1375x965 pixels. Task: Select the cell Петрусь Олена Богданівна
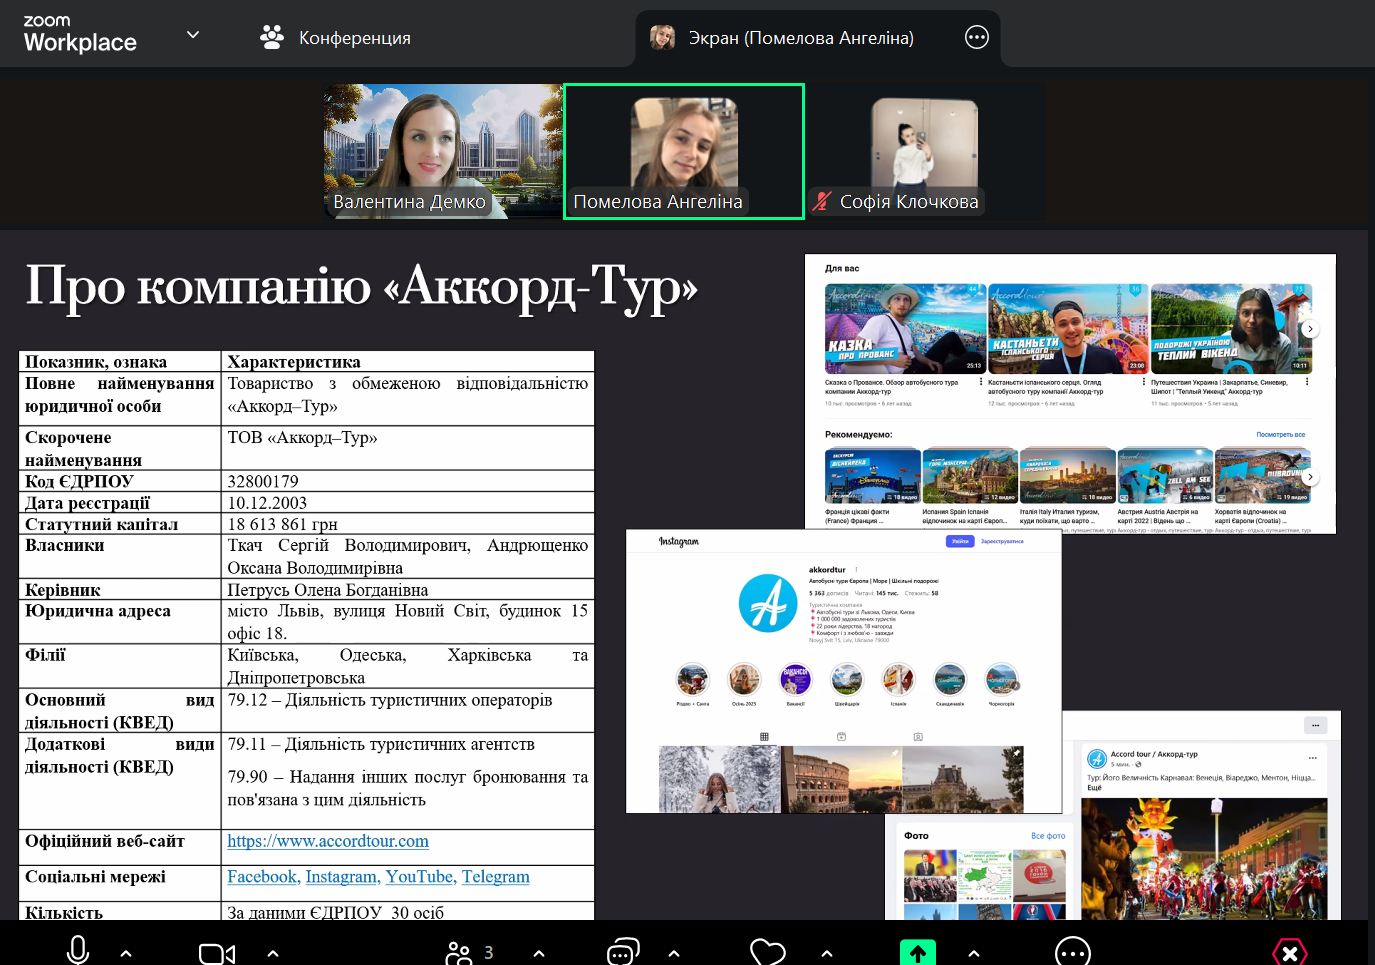click(x=328, y=590)
